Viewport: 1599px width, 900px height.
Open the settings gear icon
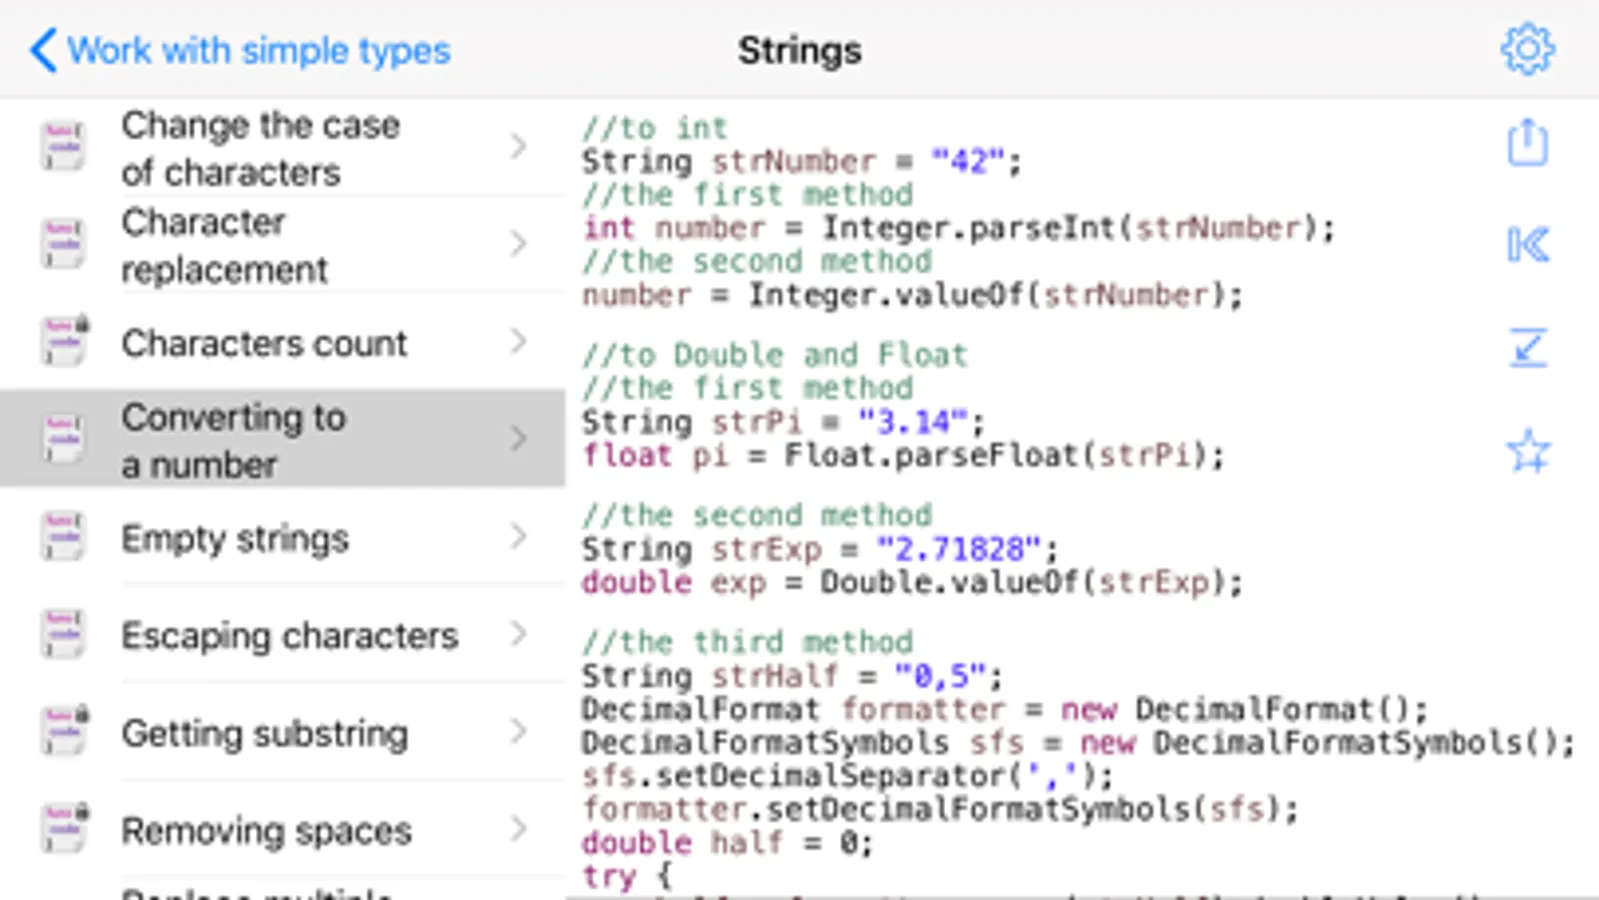coord(1527,49)
